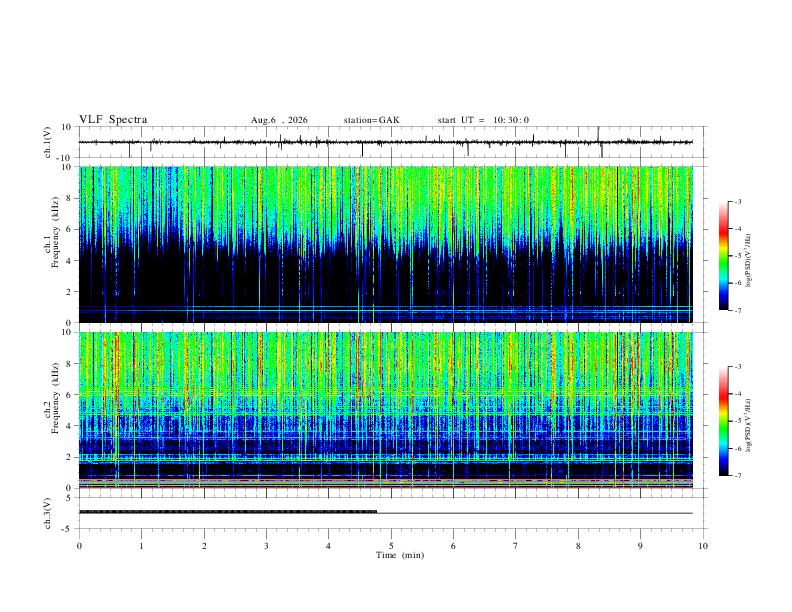Click the -7 label on lower colorbar
Viewport: 792px width, 612px height.
[737, 476]
